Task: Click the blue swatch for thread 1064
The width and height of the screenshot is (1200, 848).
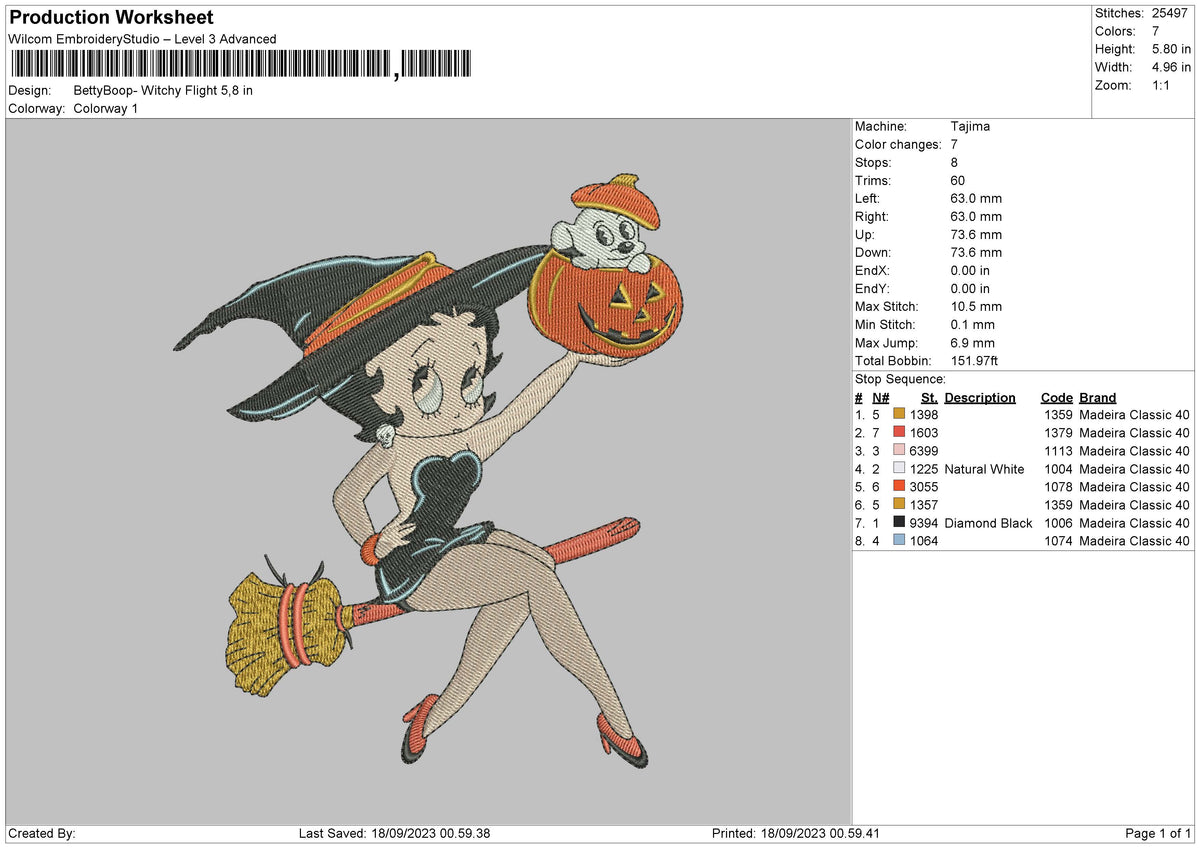Action: pyautogui.click(x=898, y=540)
